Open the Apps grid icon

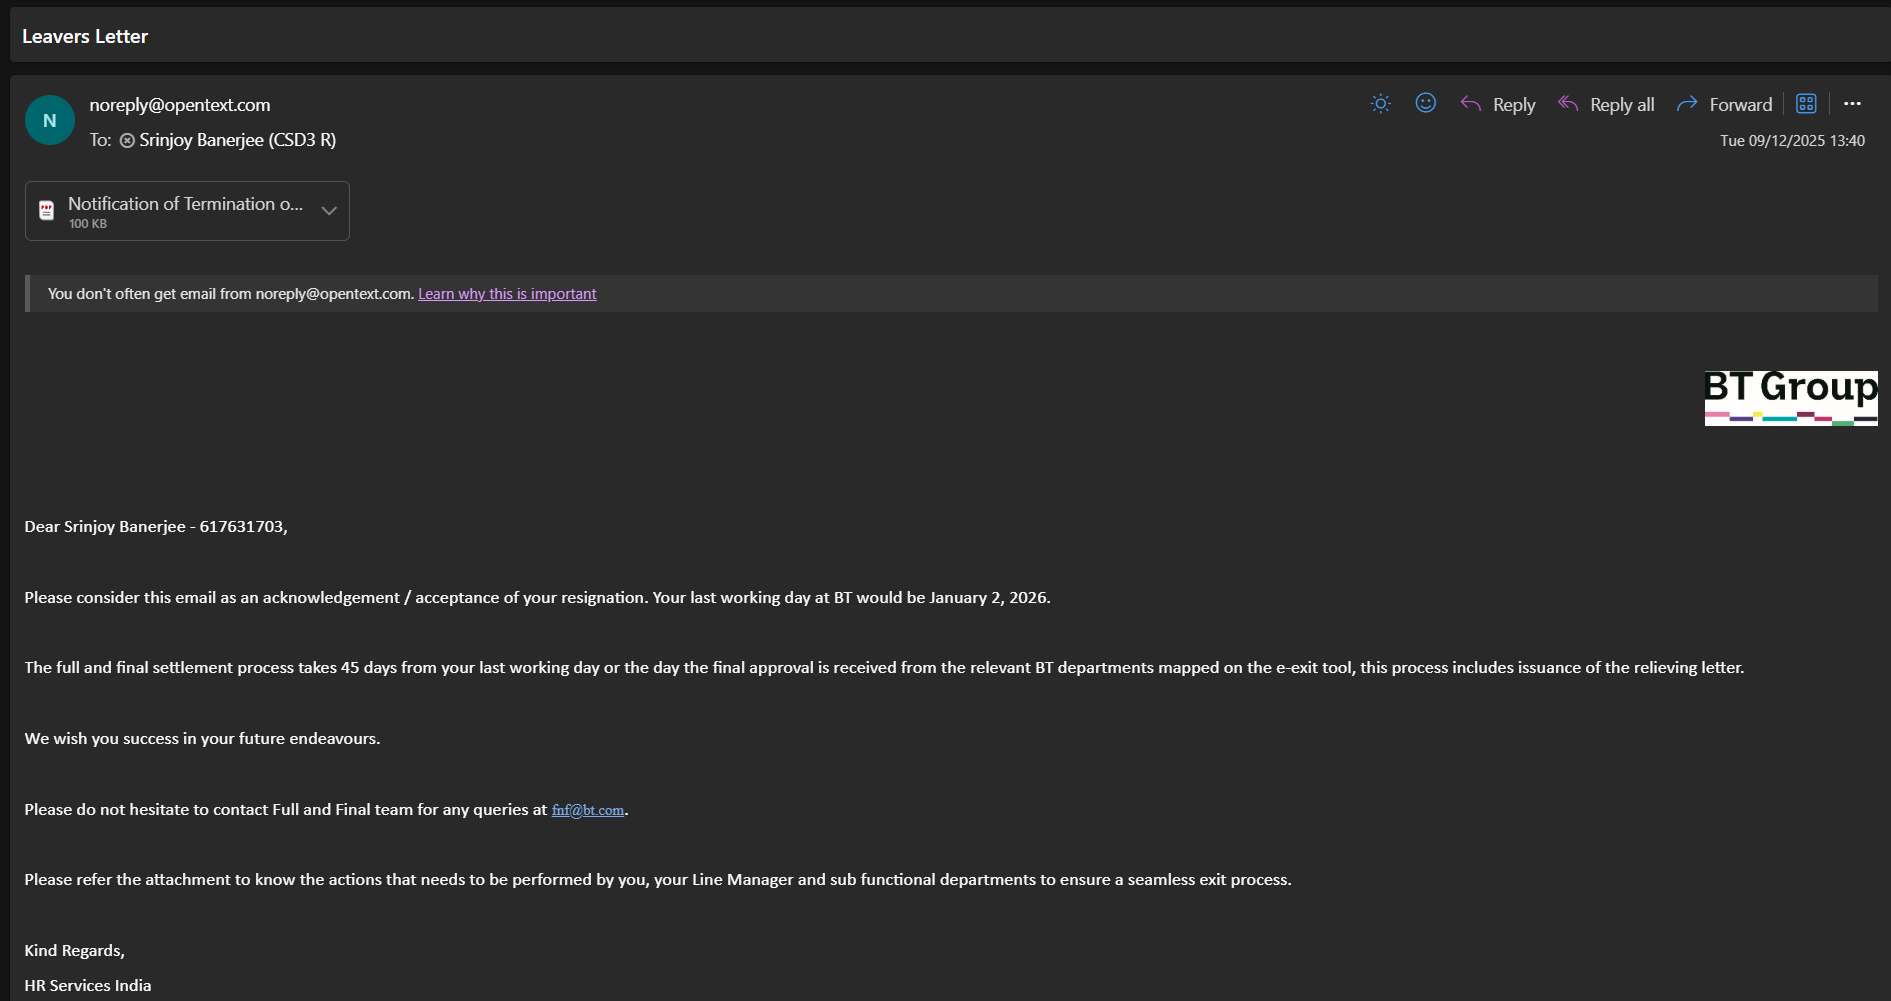click(x=1806, y=104)
